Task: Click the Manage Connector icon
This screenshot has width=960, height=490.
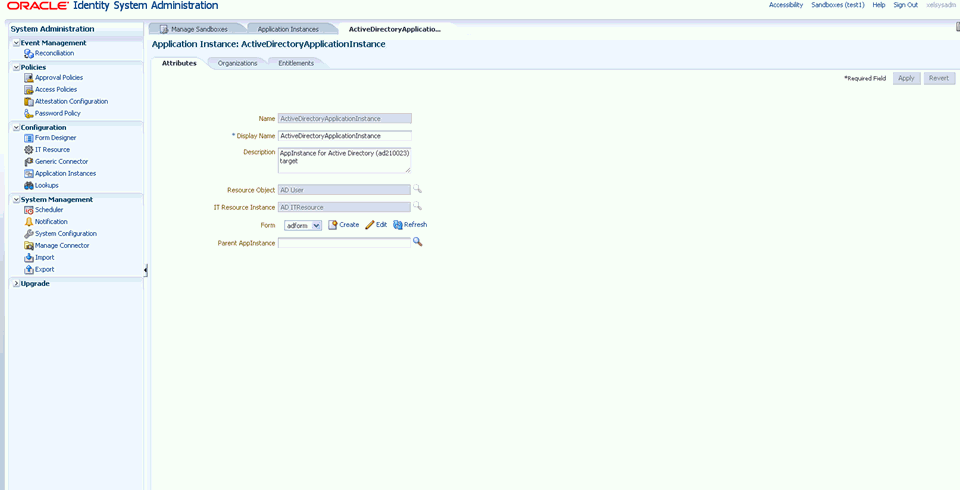Action: (29, 246)
